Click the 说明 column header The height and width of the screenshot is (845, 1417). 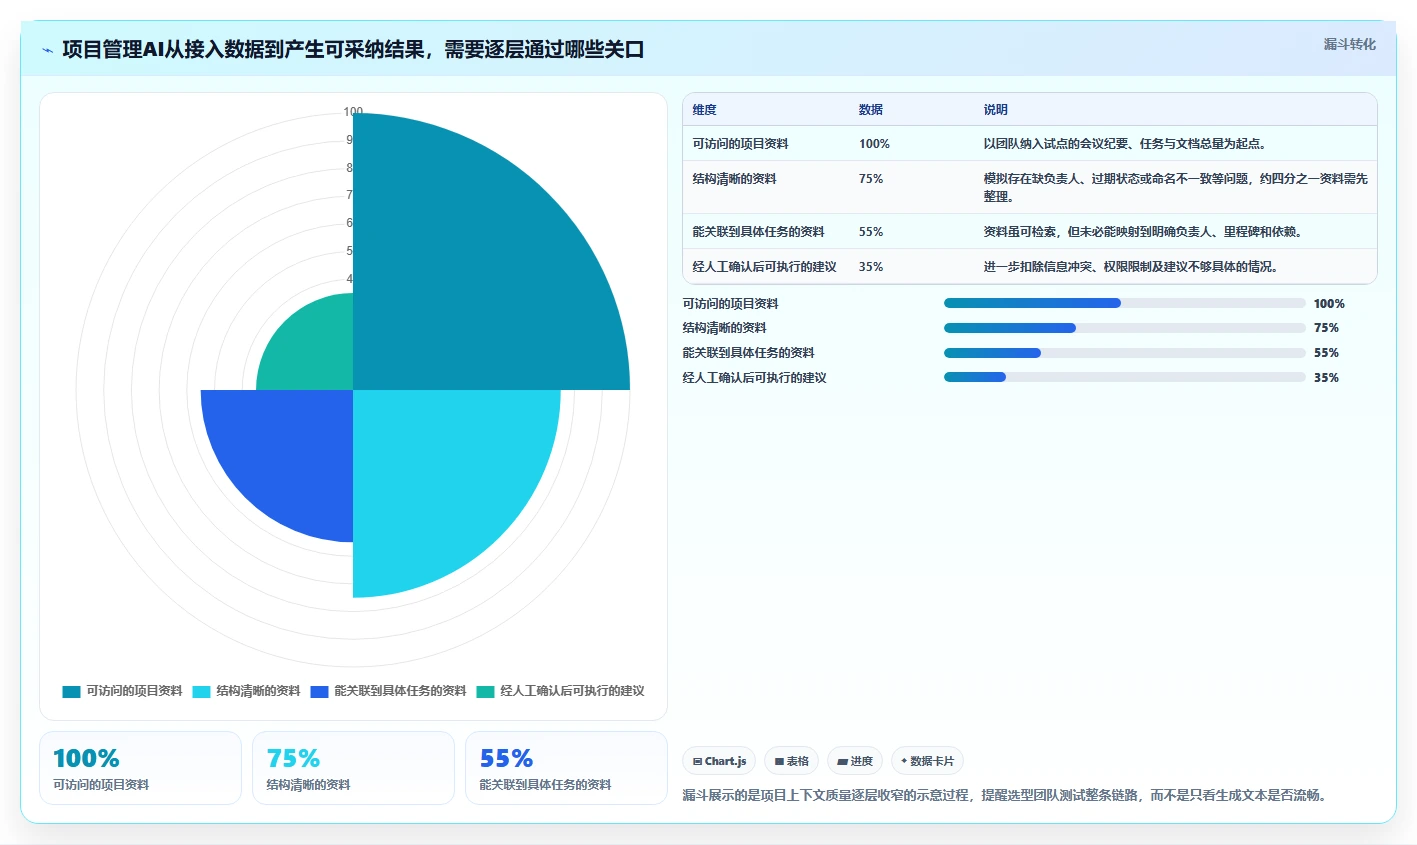tap(995, 110)
